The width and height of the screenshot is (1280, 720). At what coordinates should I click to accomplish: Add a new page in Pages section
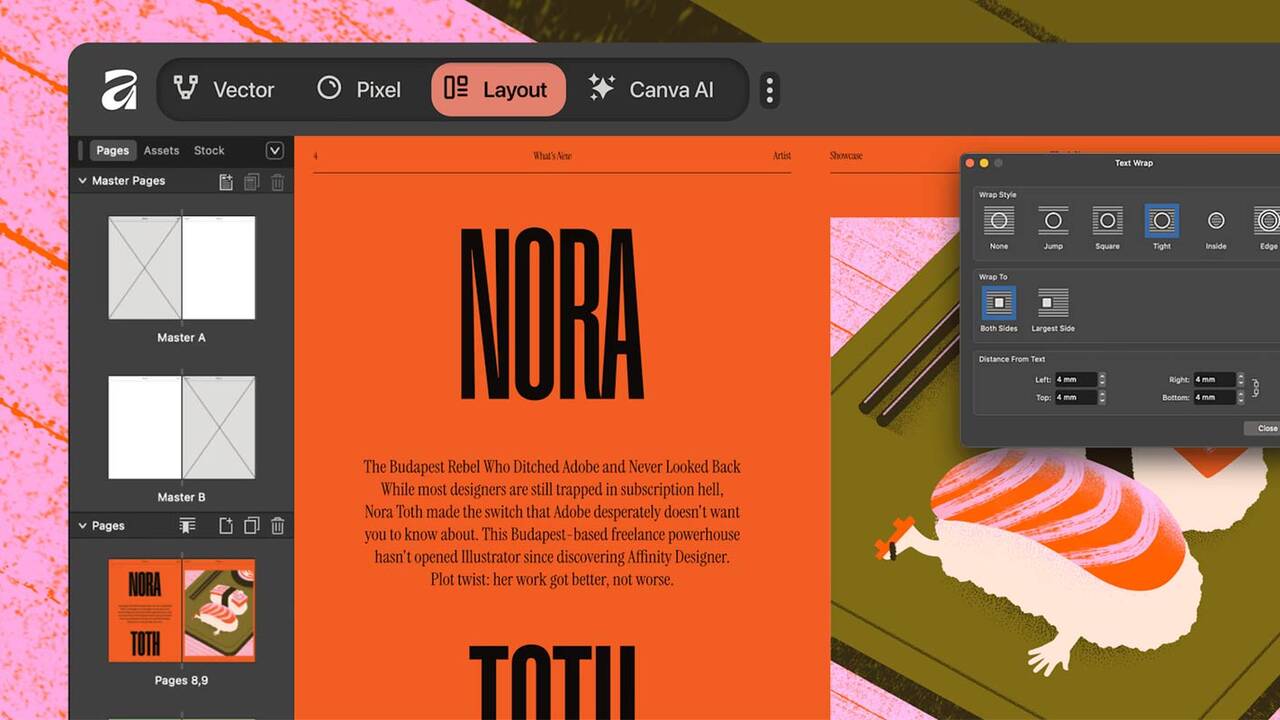click(x=226, y=525)
